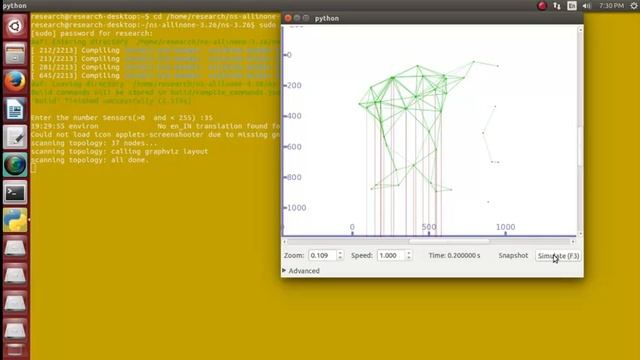Open the third drive icon in dock
The image size is (640, 360).
tap(15, 303)
